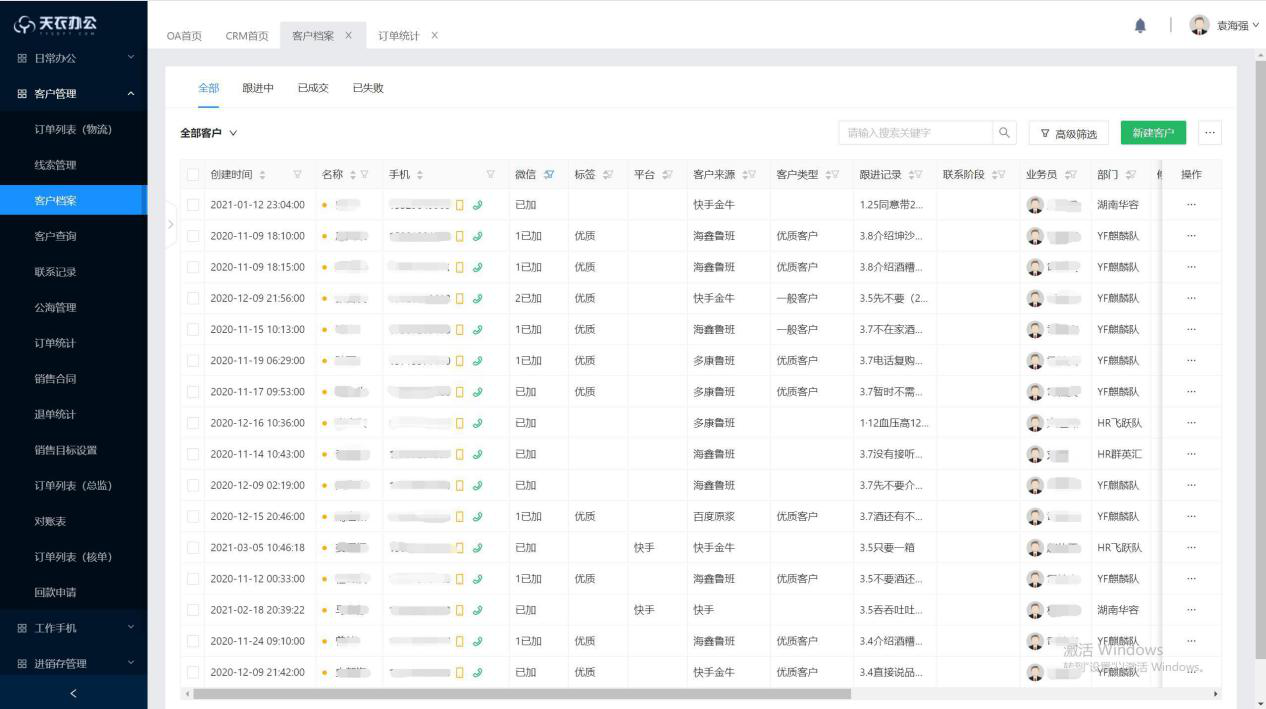Screen dimensions: 1266x709
Task: Open row actions for 2020-11-19 06:29:00 row
Action: (1191, 360)
